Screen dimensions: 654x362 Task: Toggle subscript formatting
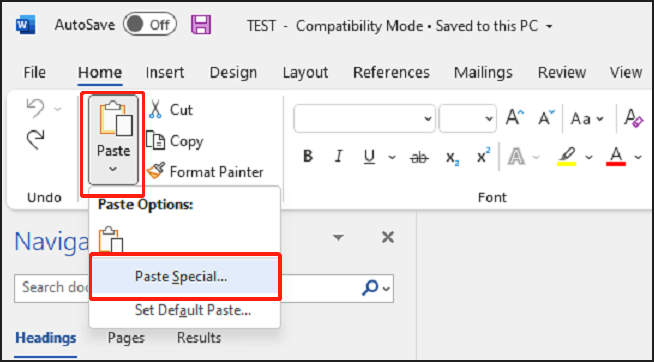[452, 157]
